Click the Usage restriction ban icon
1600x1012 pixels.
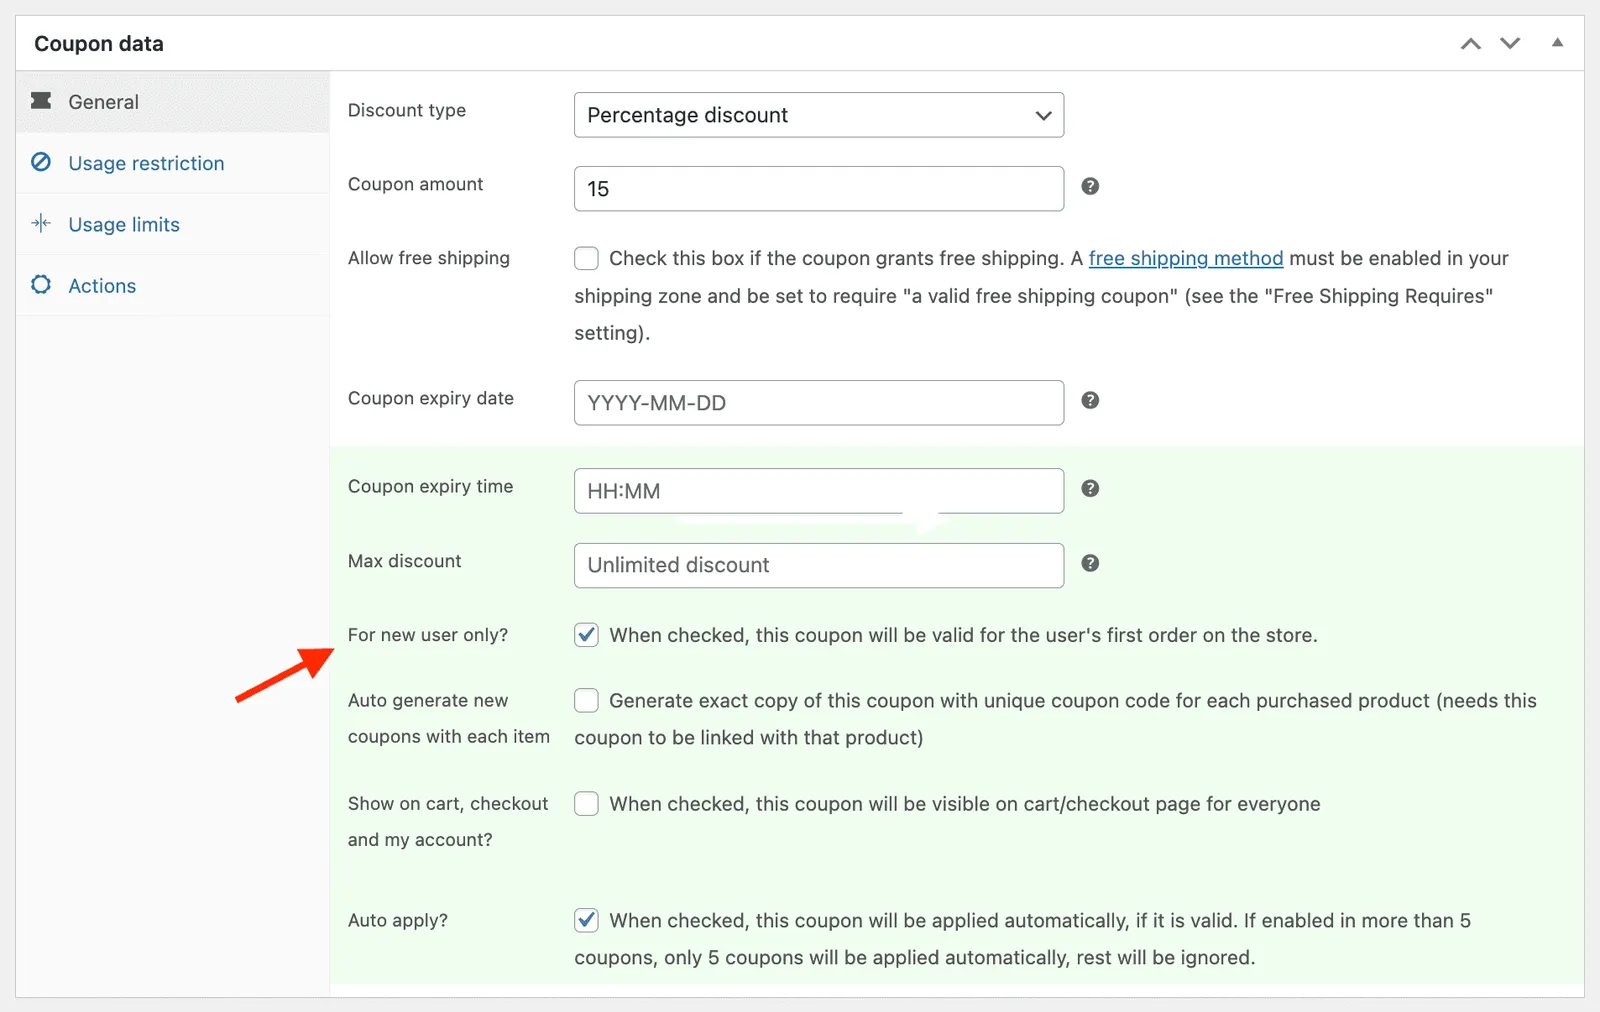(x=41, y=162)
